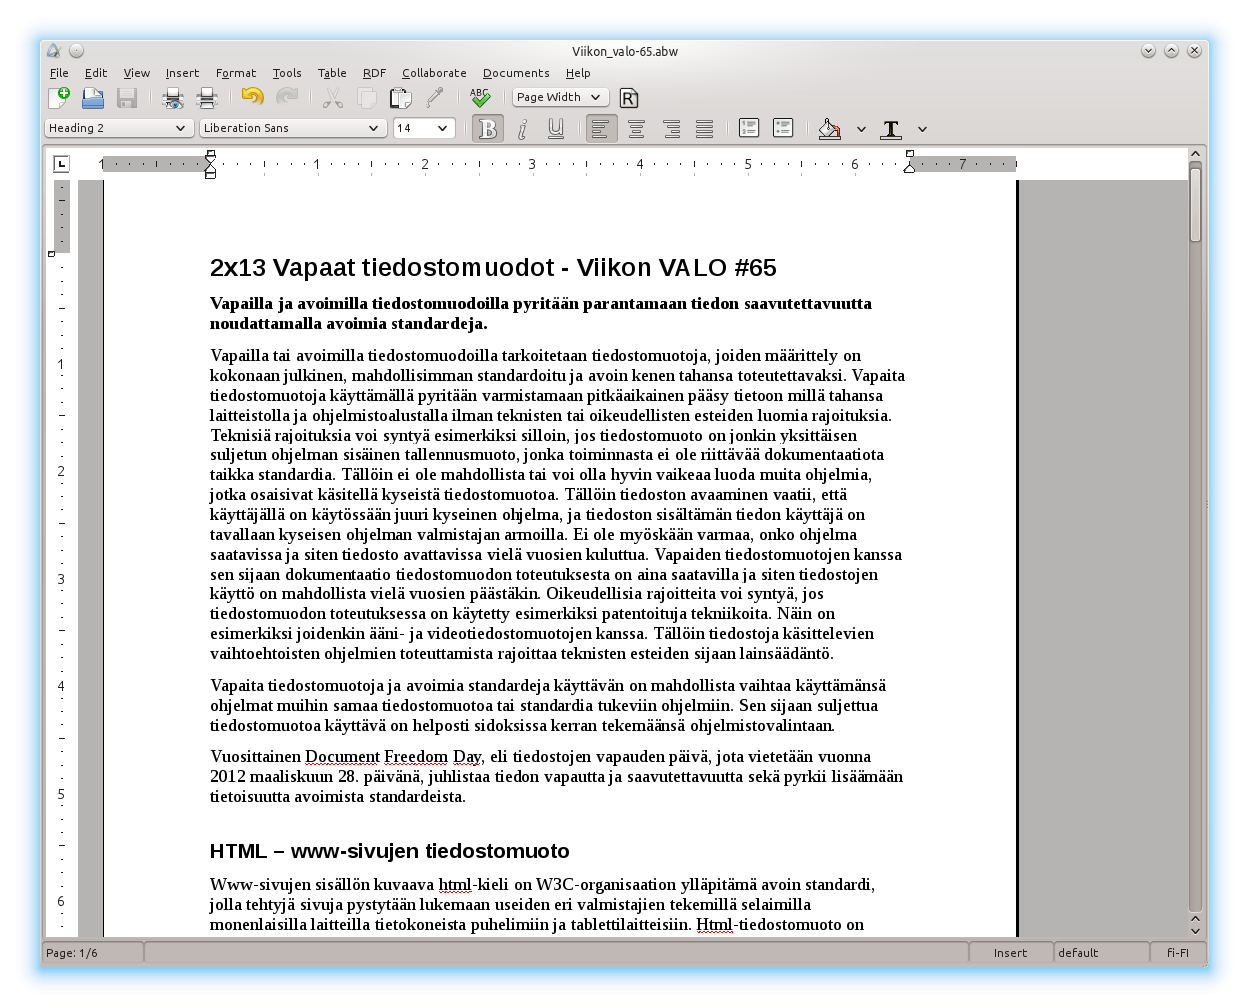Open the View menu
The height and width of the screenshot is (1008, 1249).
(137, 73)
